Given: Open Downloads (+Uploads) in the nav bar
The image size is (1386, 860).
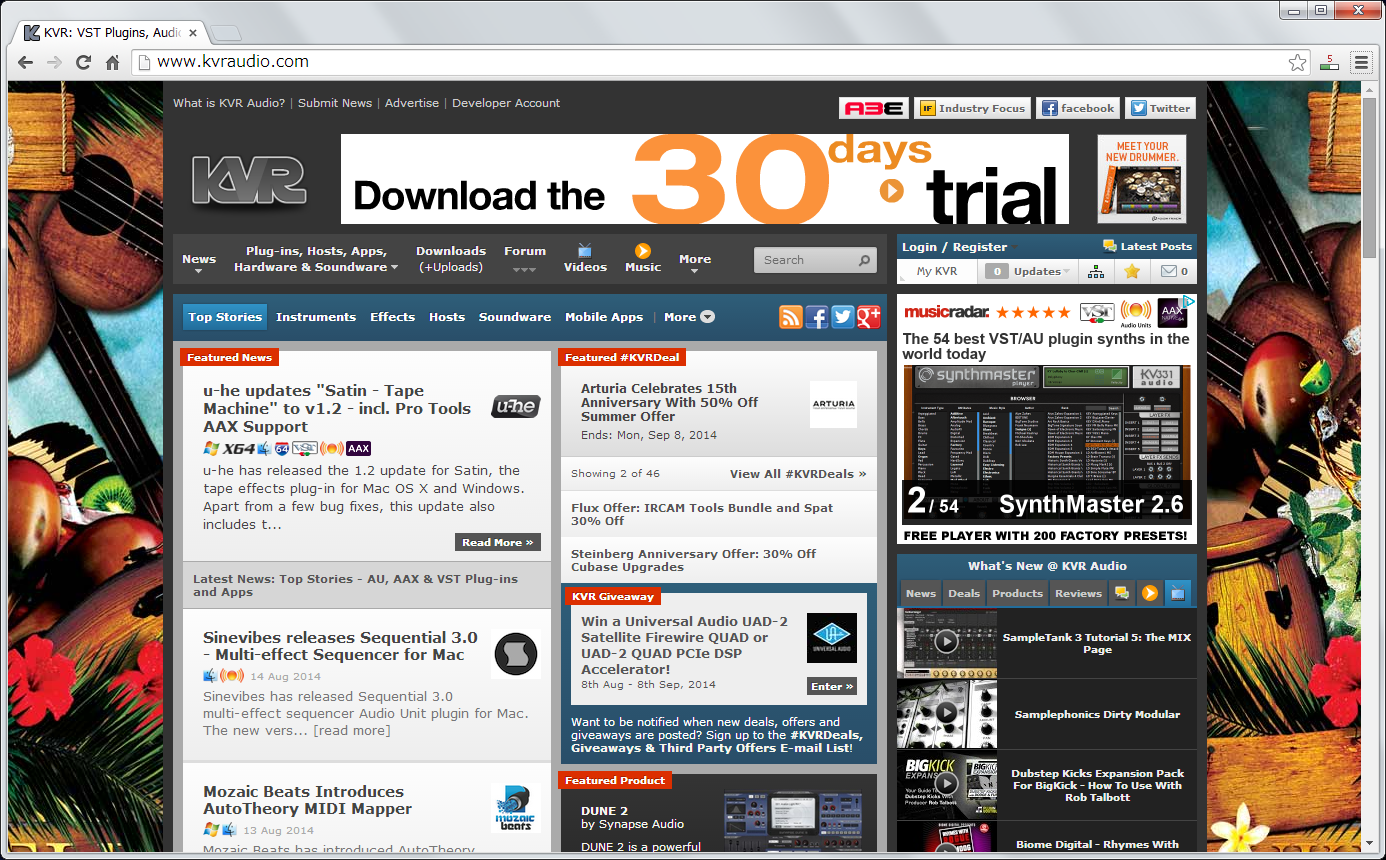Looking at the screenshot, I should (451, 259).
